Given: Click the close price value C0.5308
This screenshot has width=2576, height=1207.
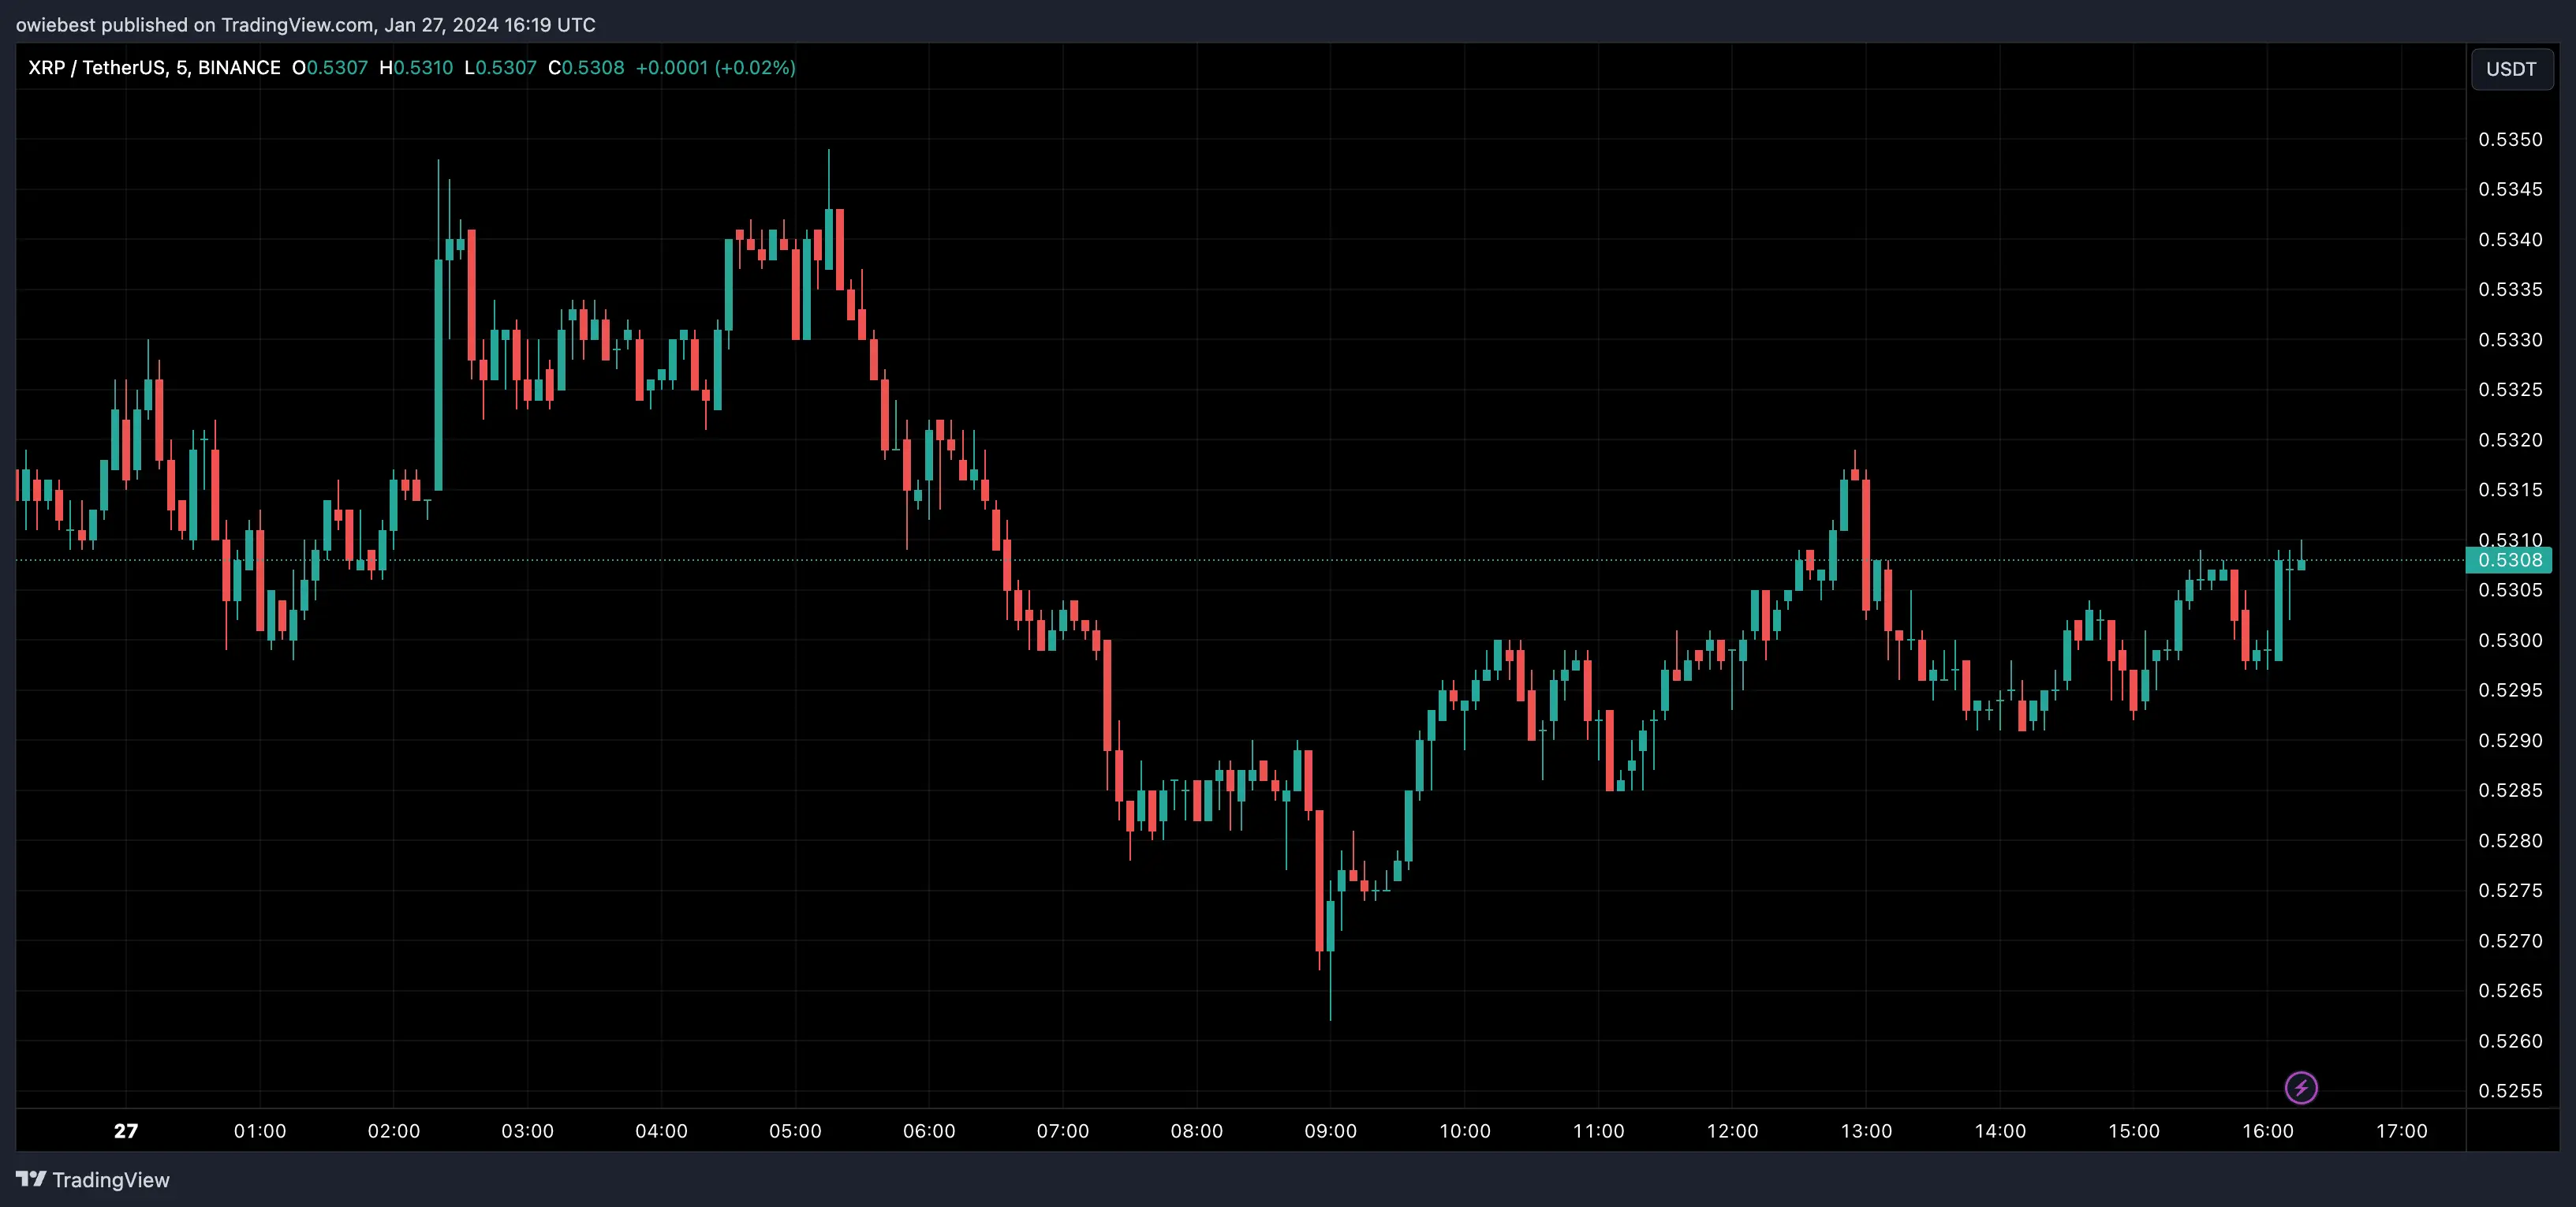Looking at the screenshot, I should coord(587,67).
